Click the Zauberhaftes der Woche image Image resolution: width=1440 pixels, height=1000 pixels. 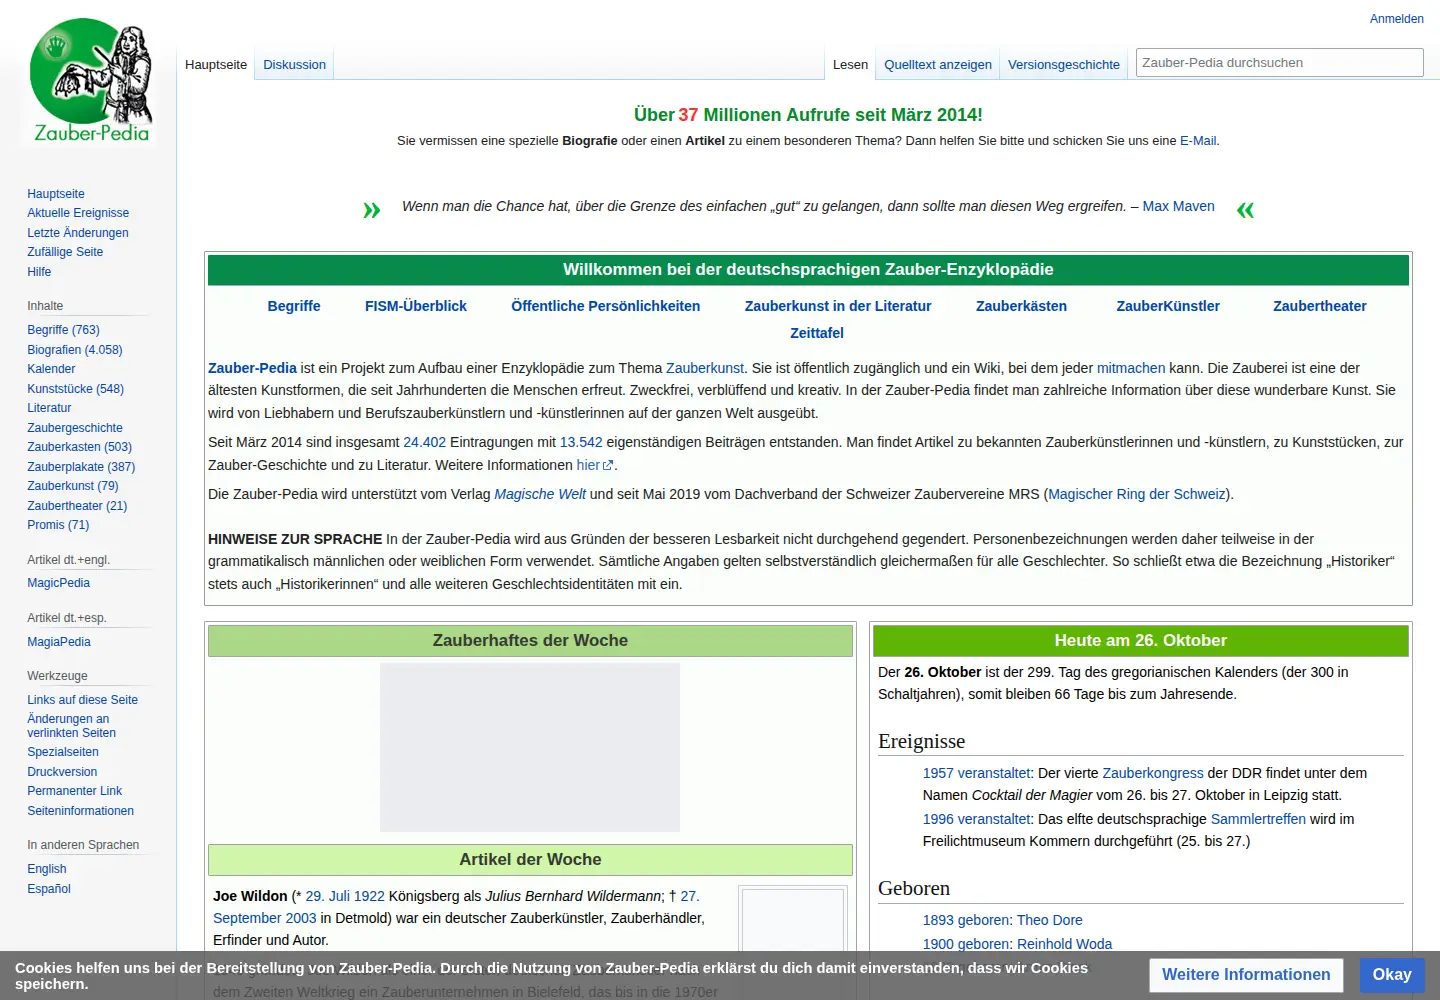[530, 747]
